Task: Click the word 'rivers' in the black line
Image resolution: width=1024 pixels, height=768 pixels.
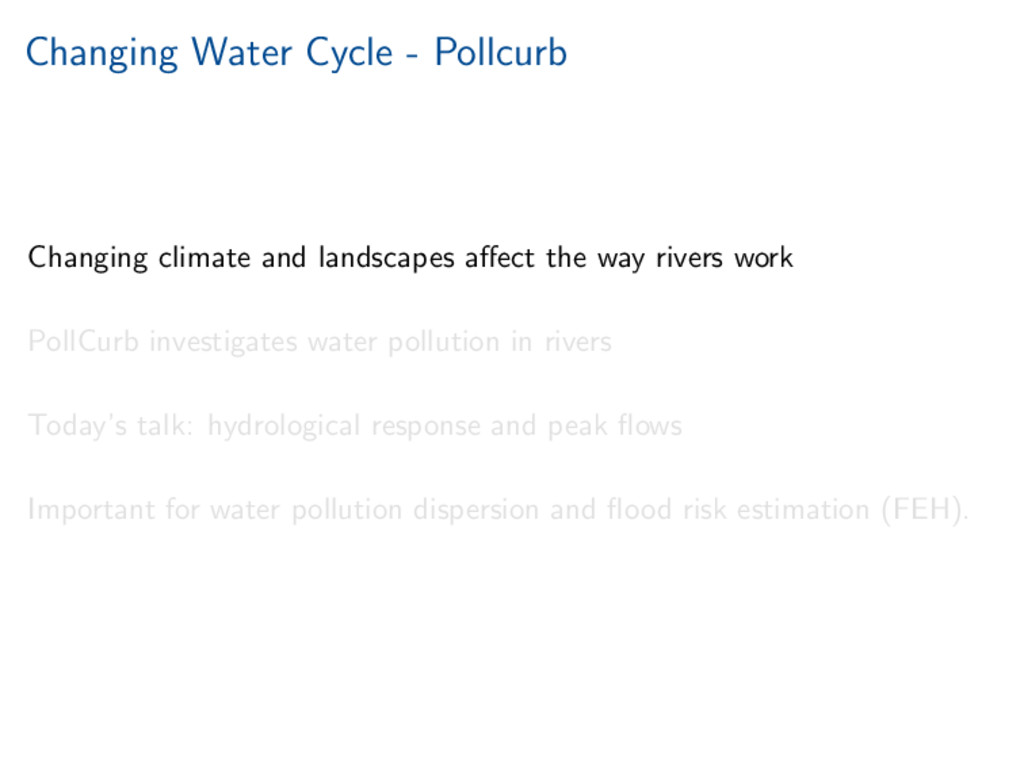Action: click(x=690, y=258)
